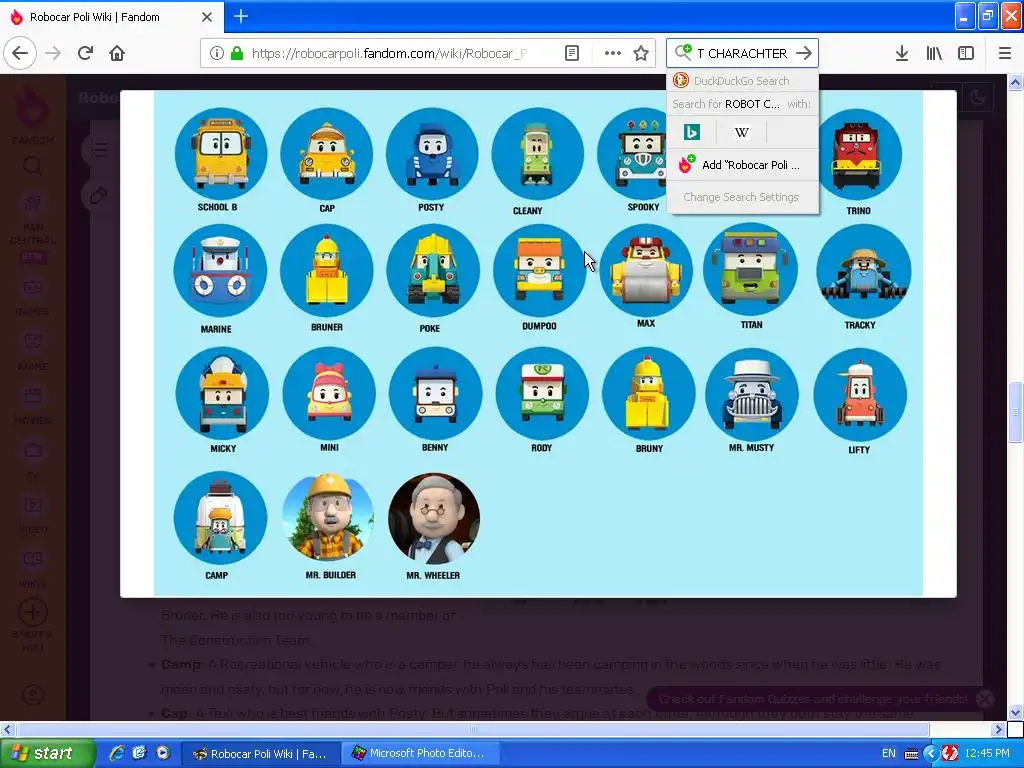Click Robocar Poli Wiki taskbar button
1024x768 pixels.
pyautogui.click(x=261, y=754)
